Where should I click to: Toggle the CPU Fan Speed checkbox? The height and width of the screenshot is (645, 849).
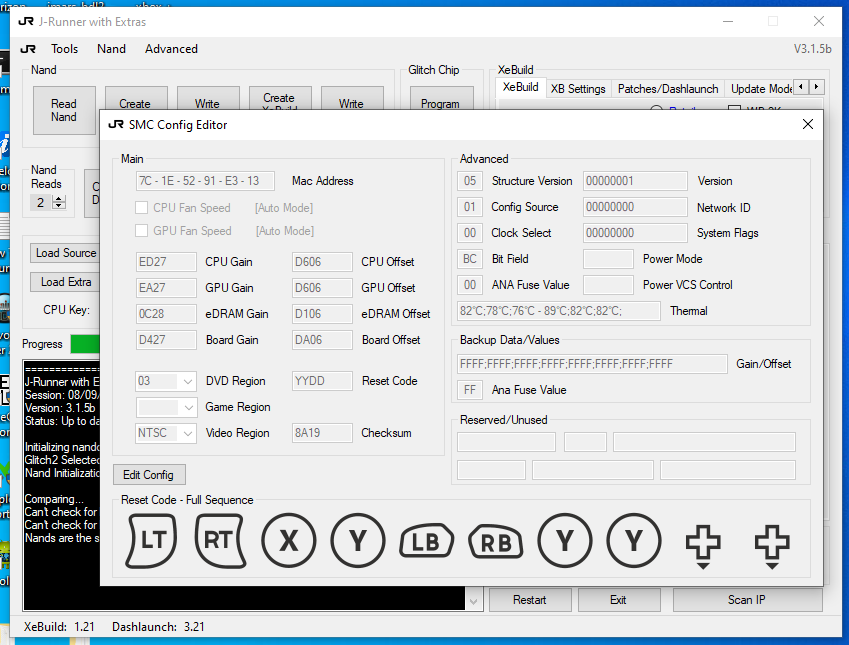click(x=141, y=207)
